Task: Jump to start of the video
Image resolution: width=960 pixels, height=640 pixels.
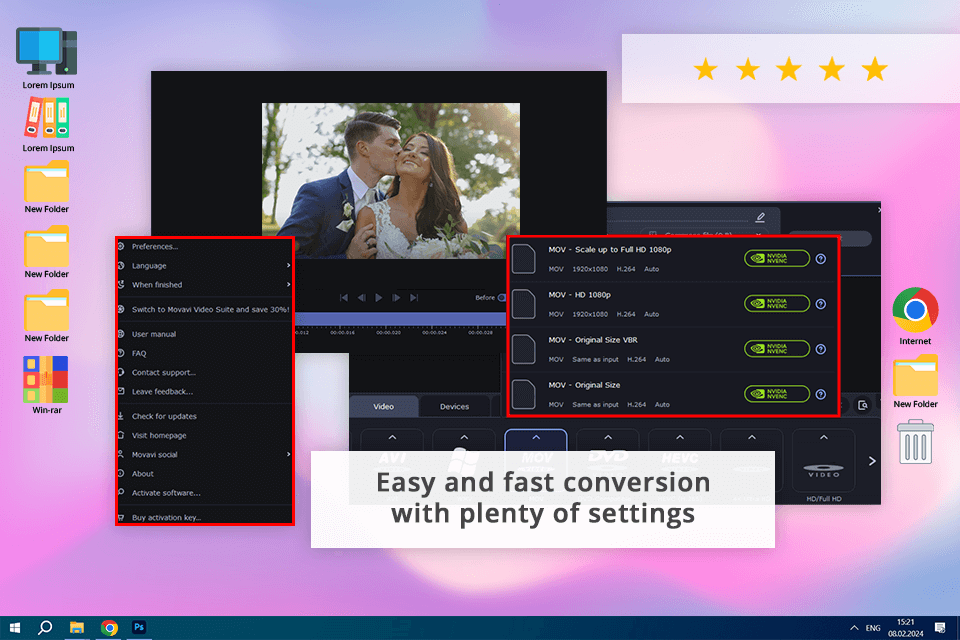Action: pos(343,298)
